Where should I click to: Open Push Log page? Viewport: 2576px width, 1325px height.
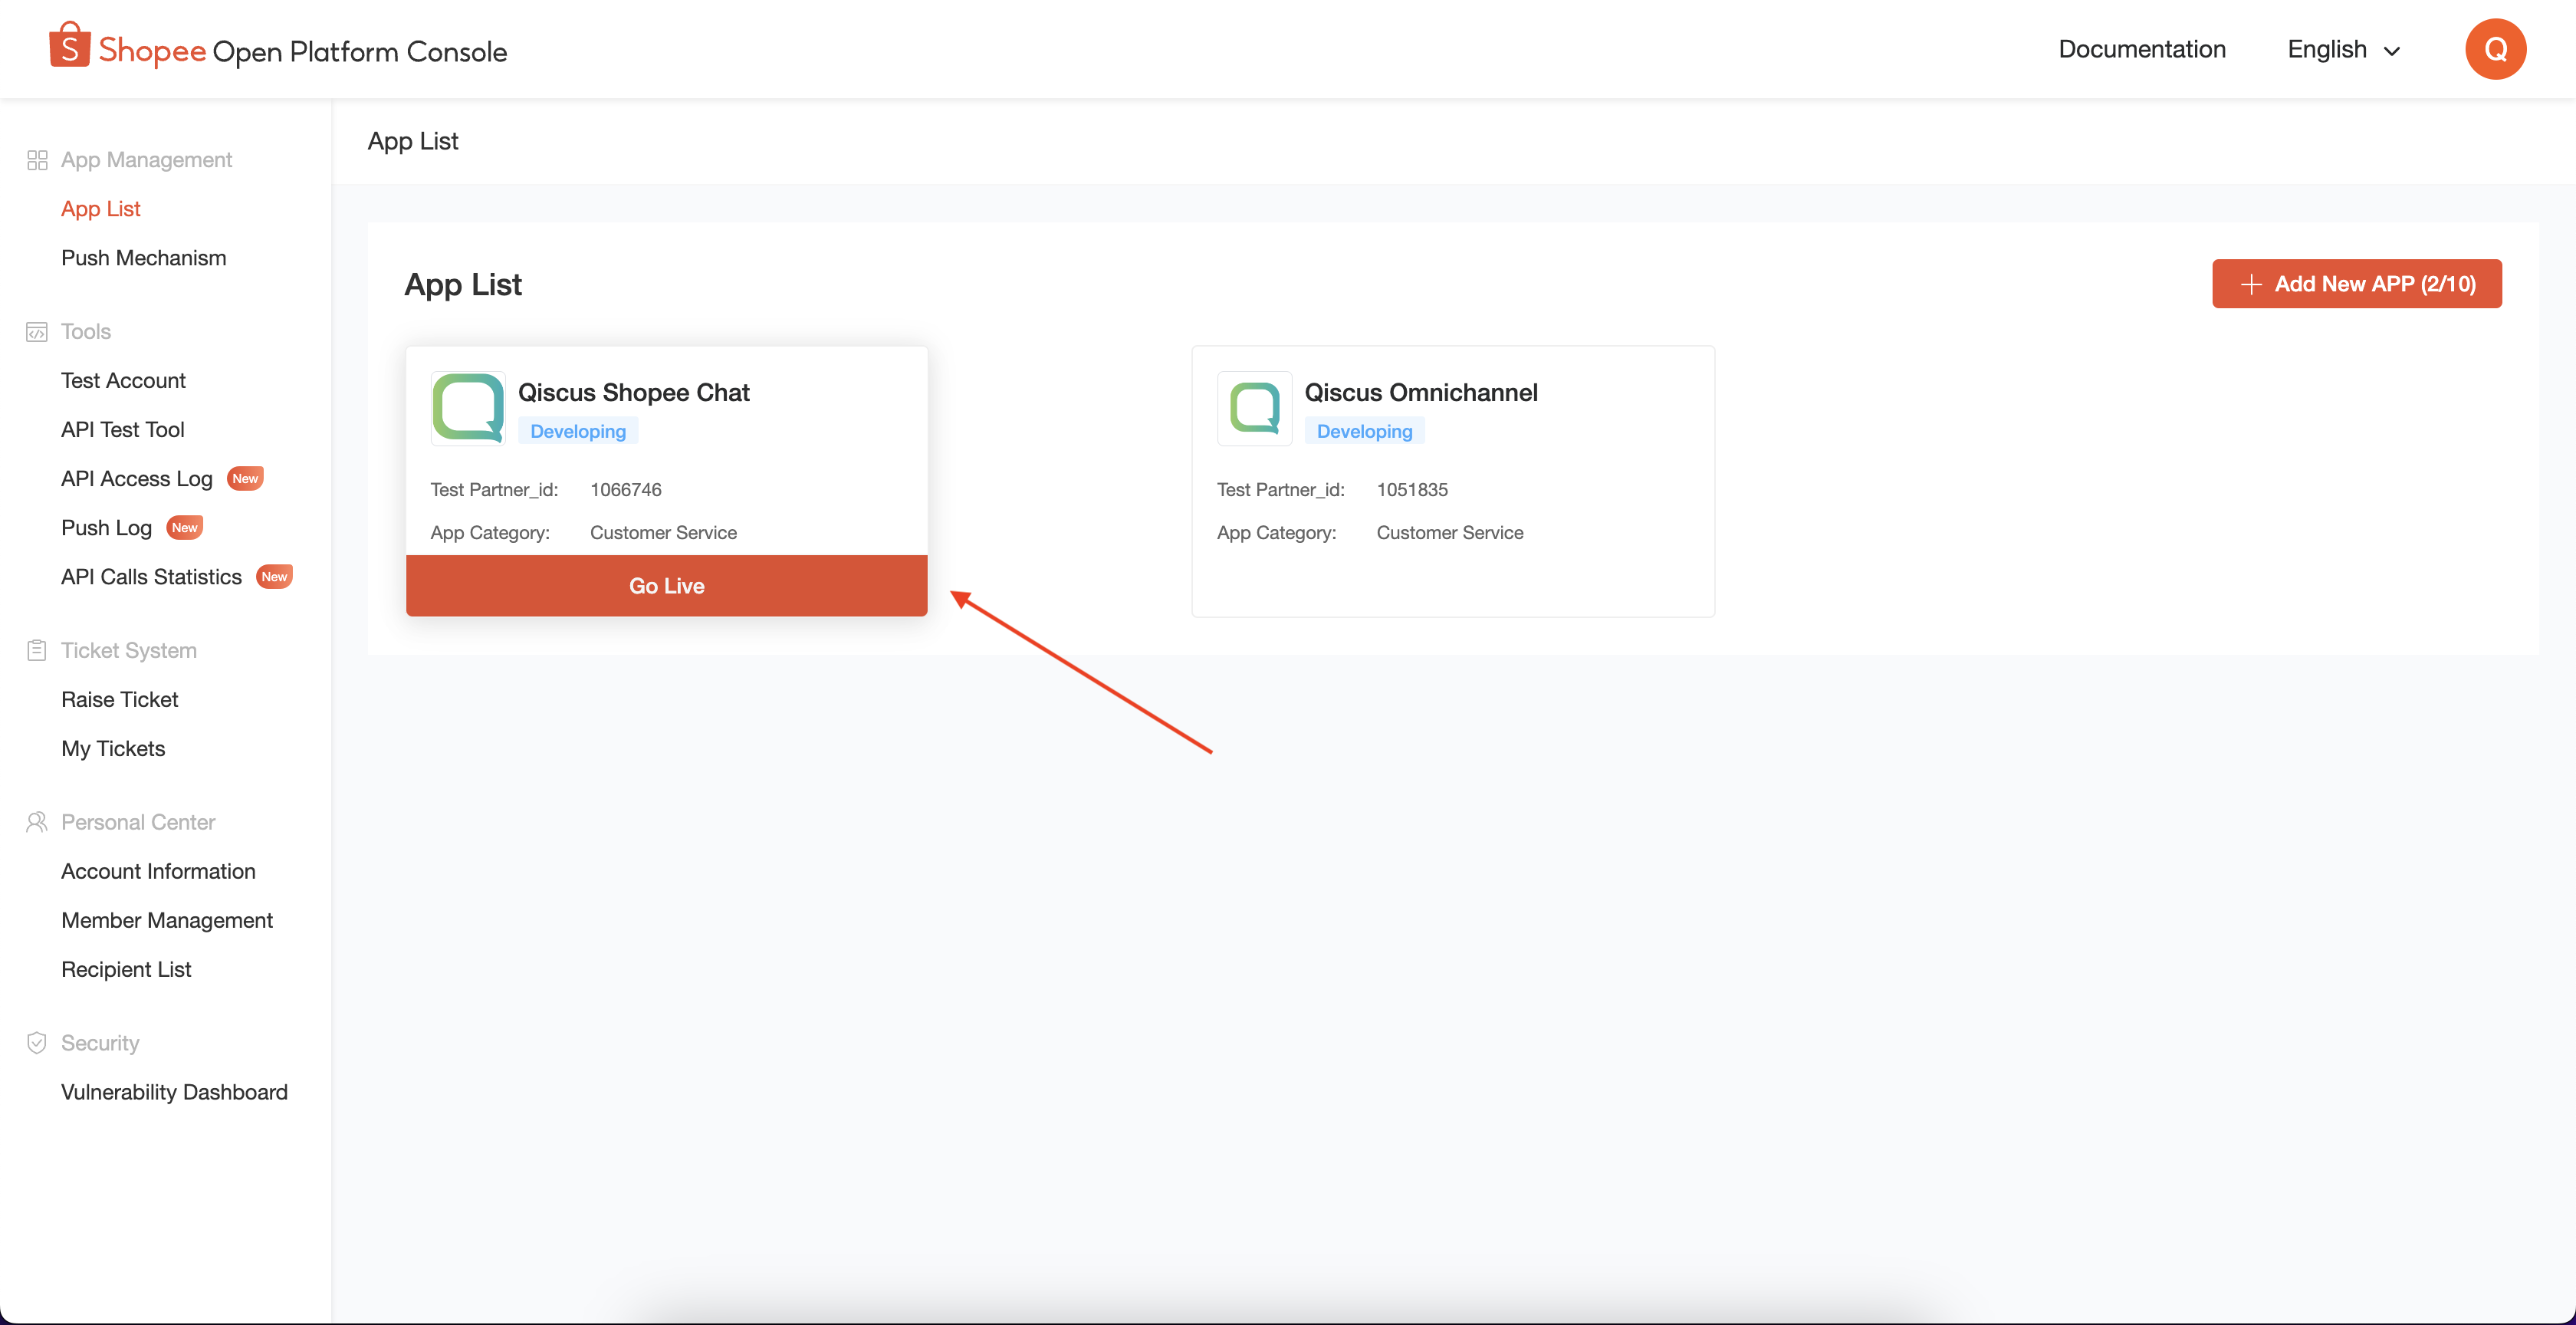106,528
